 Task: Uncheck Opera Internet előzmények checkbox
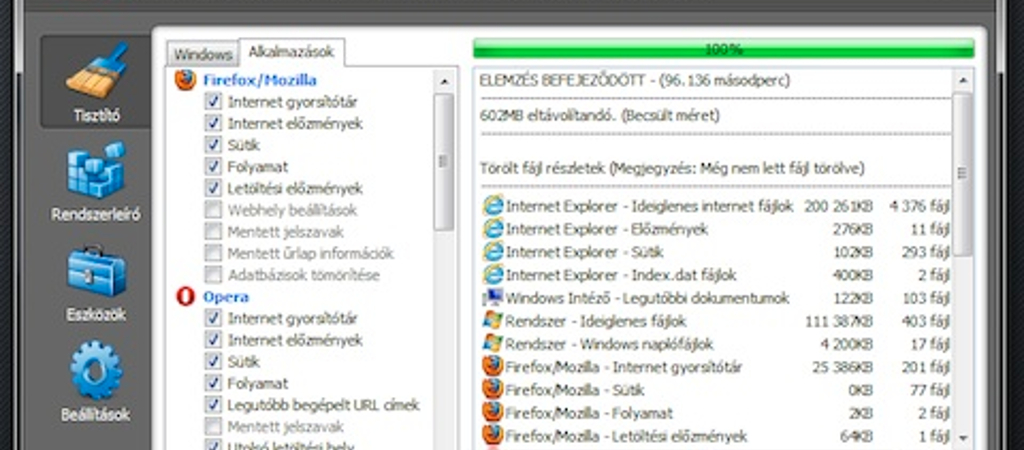[x=213, y=340]
